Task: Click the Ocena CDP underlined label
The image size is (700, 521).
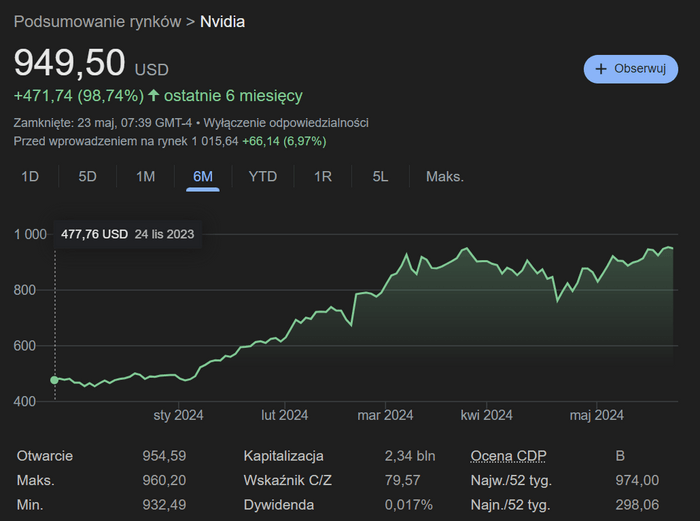Action: pos(508,456)
